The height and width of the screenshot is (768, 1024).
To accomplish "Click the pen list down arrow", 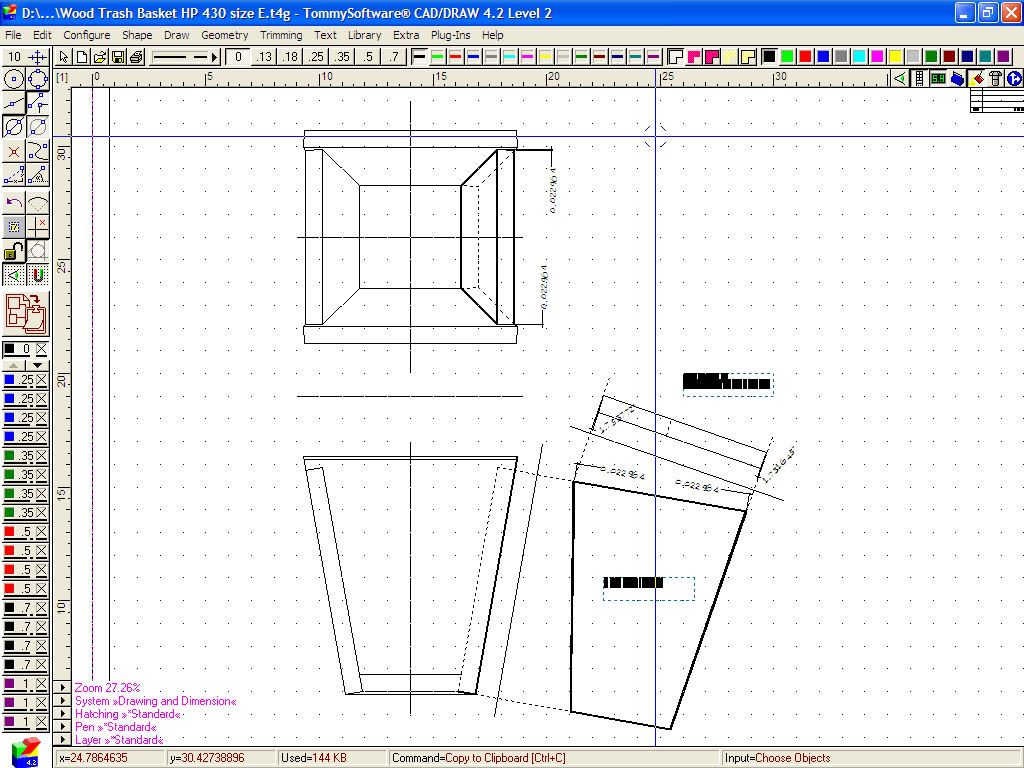I will (37, 365).
